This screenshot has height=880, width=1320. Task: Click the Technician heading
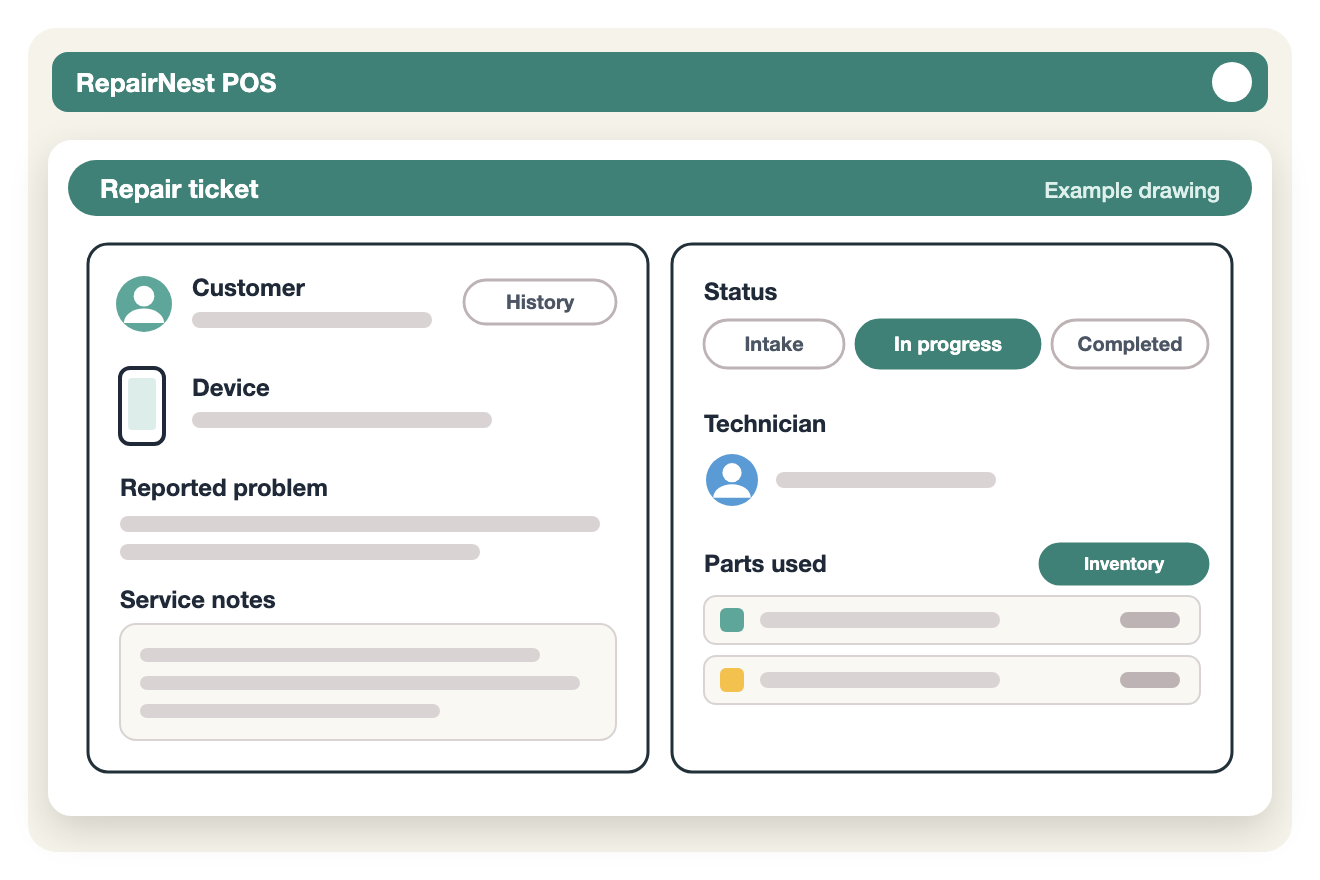click(765, 424)
